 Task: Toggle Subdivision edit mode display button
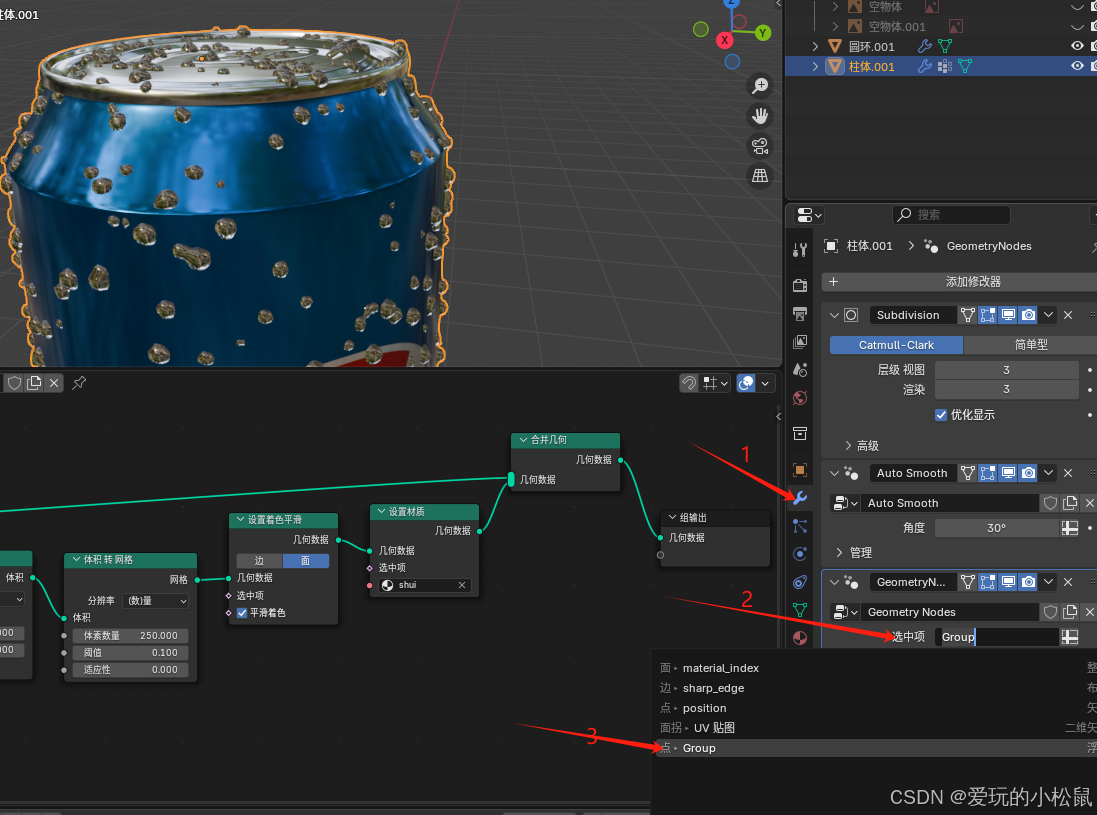point(988,315)
